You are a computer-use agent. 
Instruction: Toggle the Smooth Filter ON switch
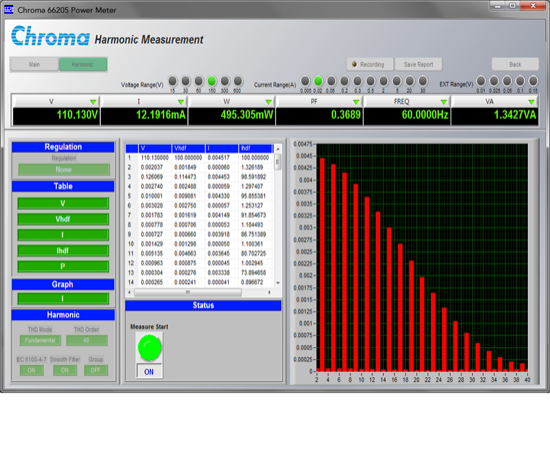[x=65, y=370]
